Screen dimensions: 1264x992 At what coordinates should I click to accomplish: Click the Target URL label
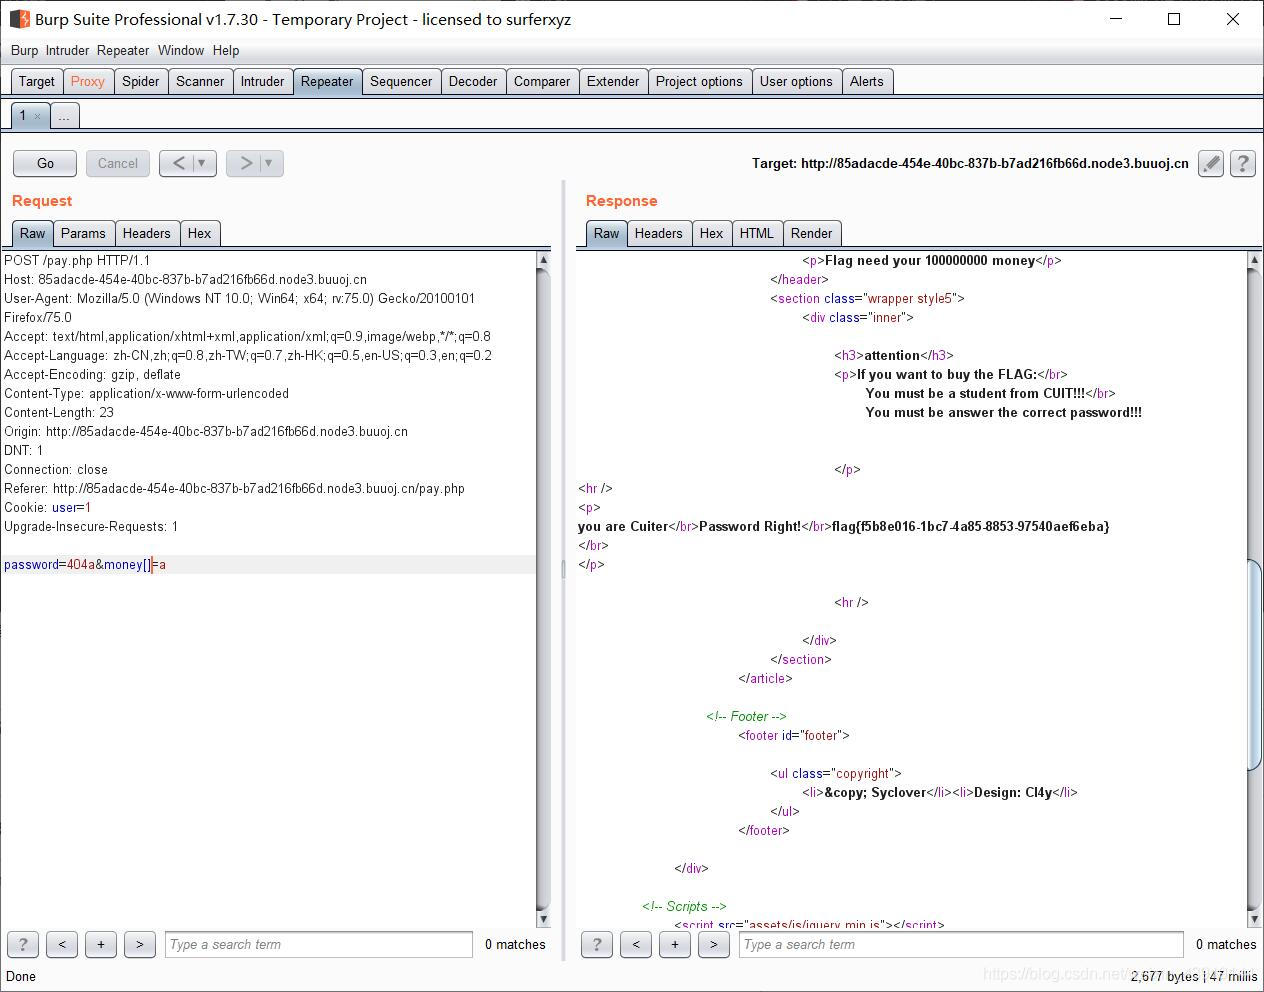(x=970, y=163)
